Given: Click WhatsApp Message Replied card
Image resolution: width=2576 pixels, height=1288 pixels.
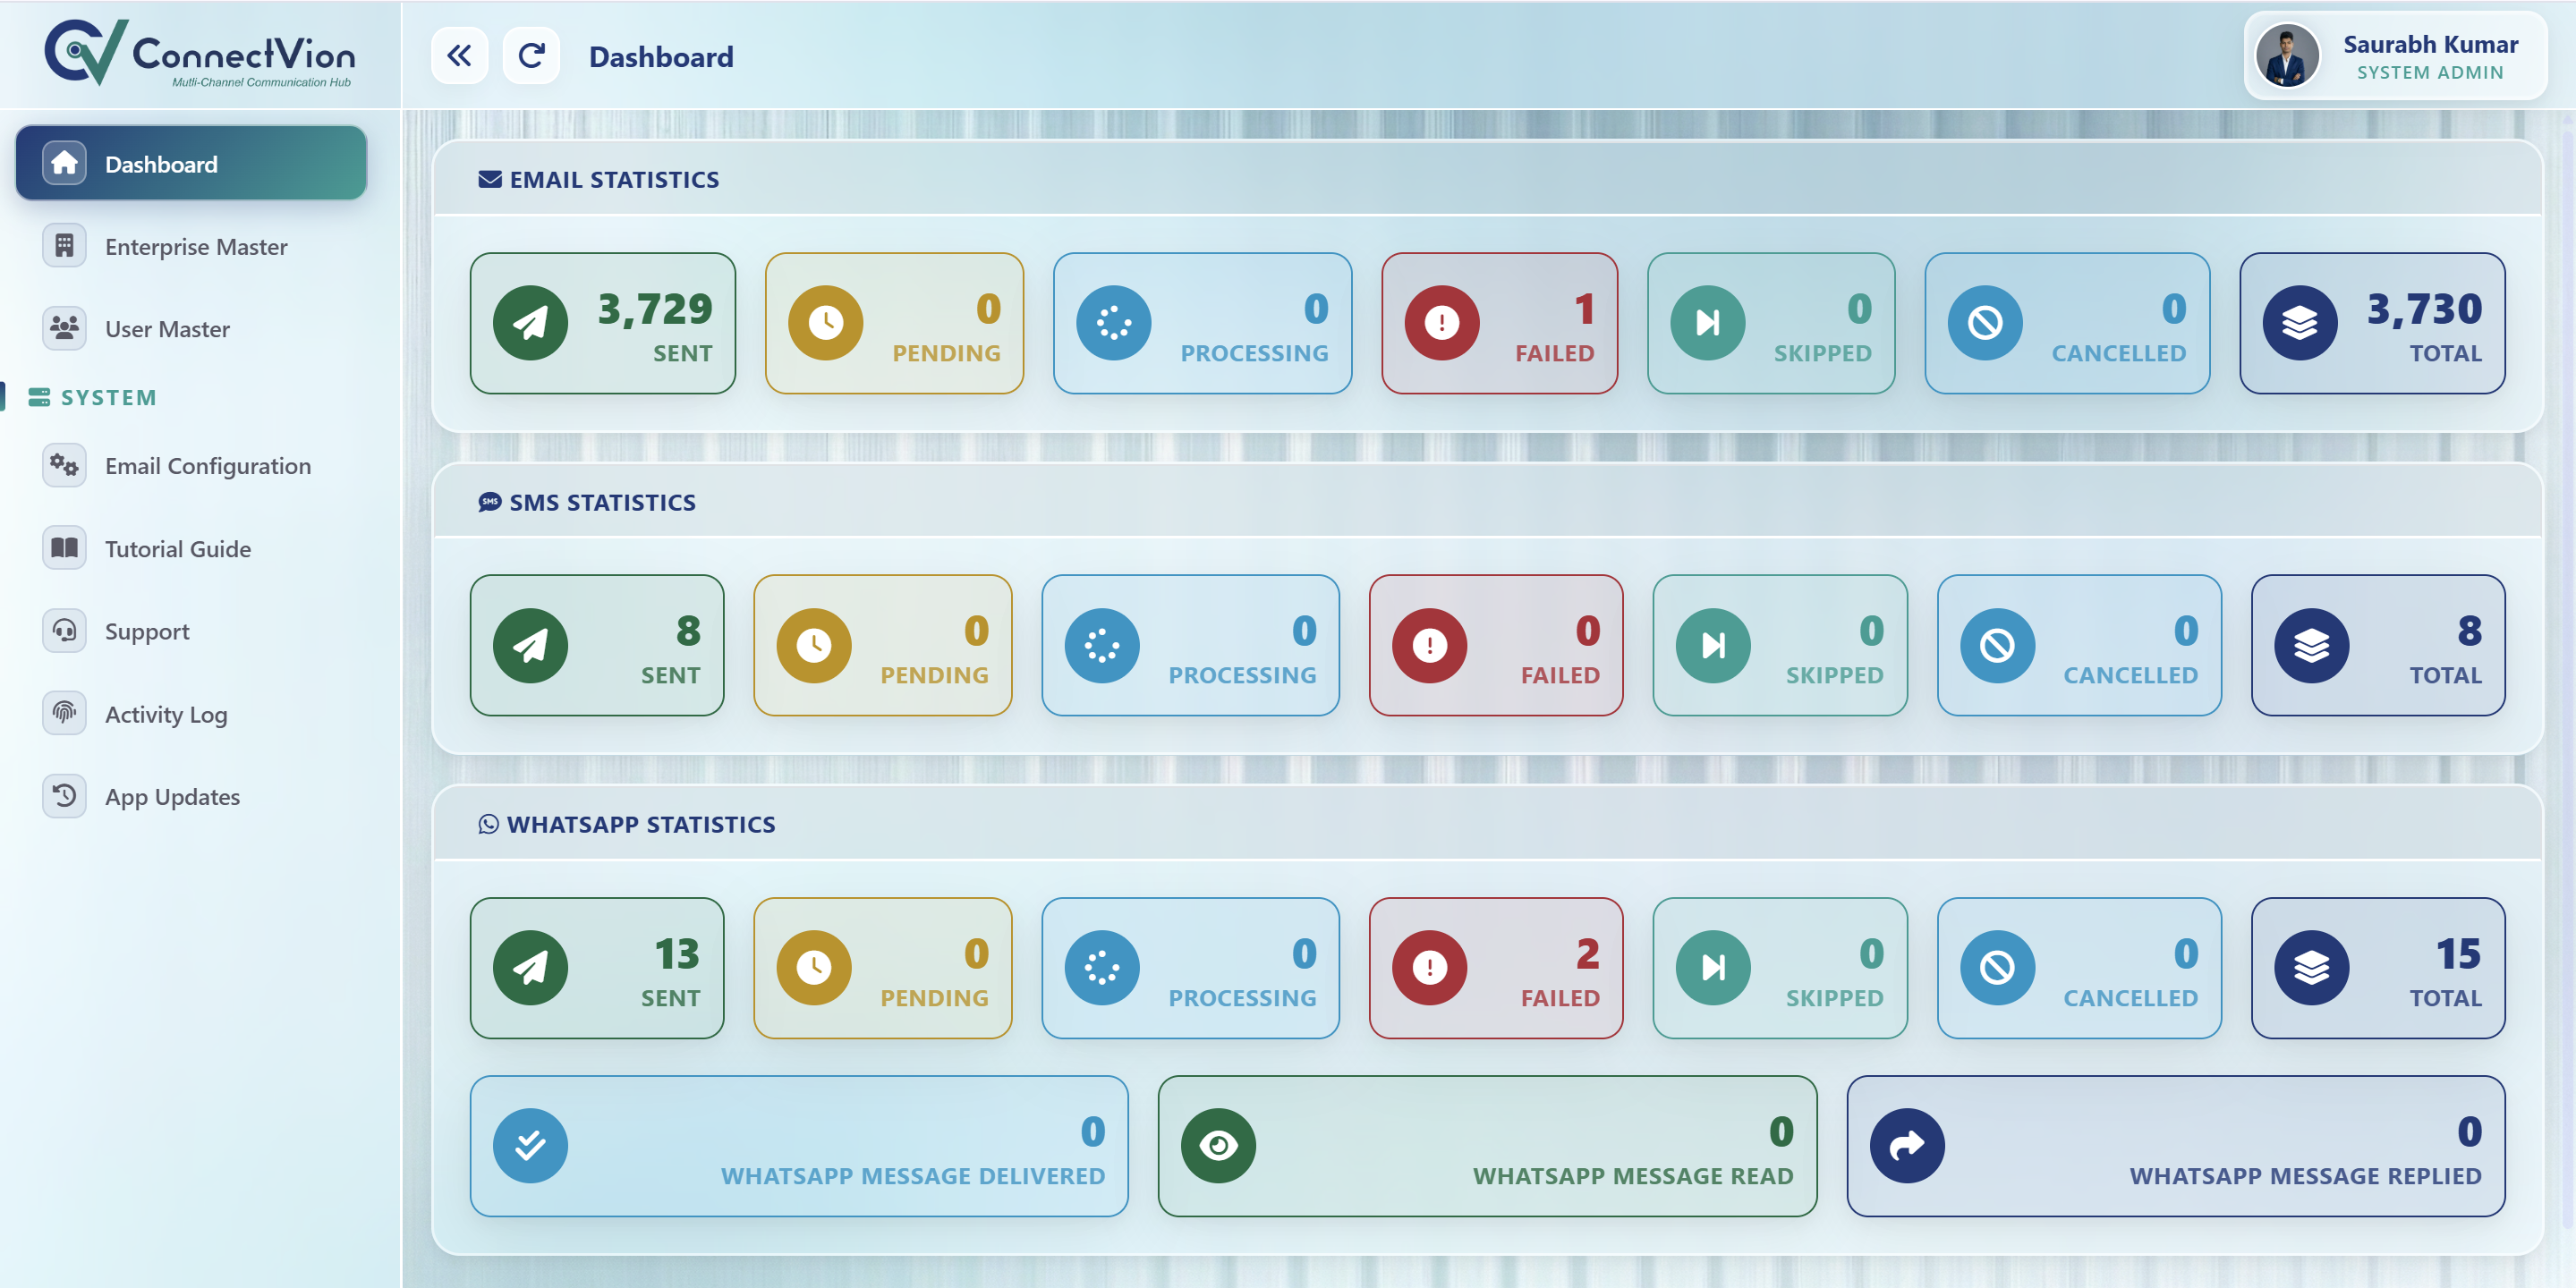Looking at the screenshot, I should click(2175, 1146).
